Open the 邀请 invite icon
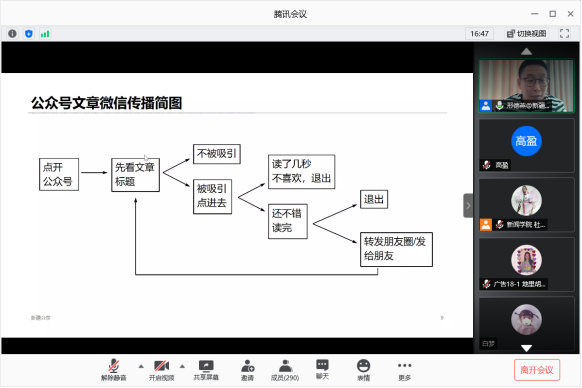 tap(247, 370)
